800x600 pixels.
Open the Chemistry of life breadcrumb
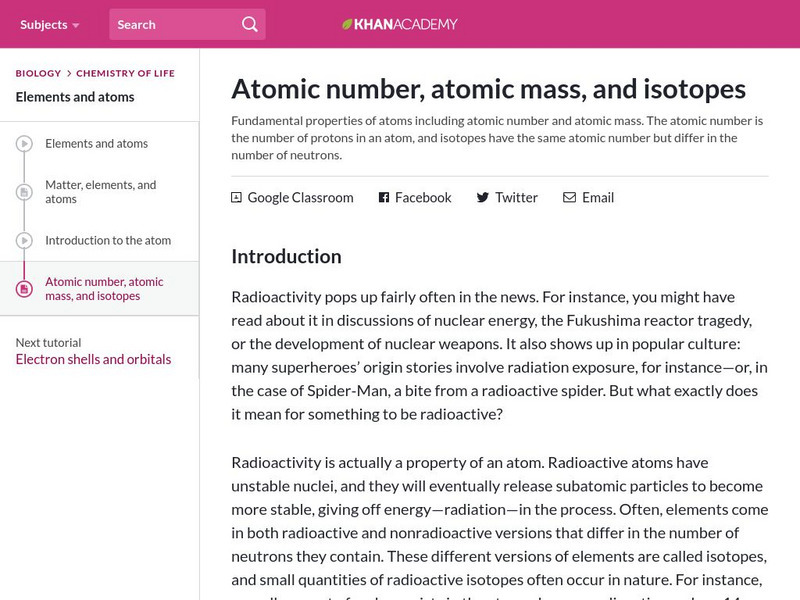[x=126, y=73]
